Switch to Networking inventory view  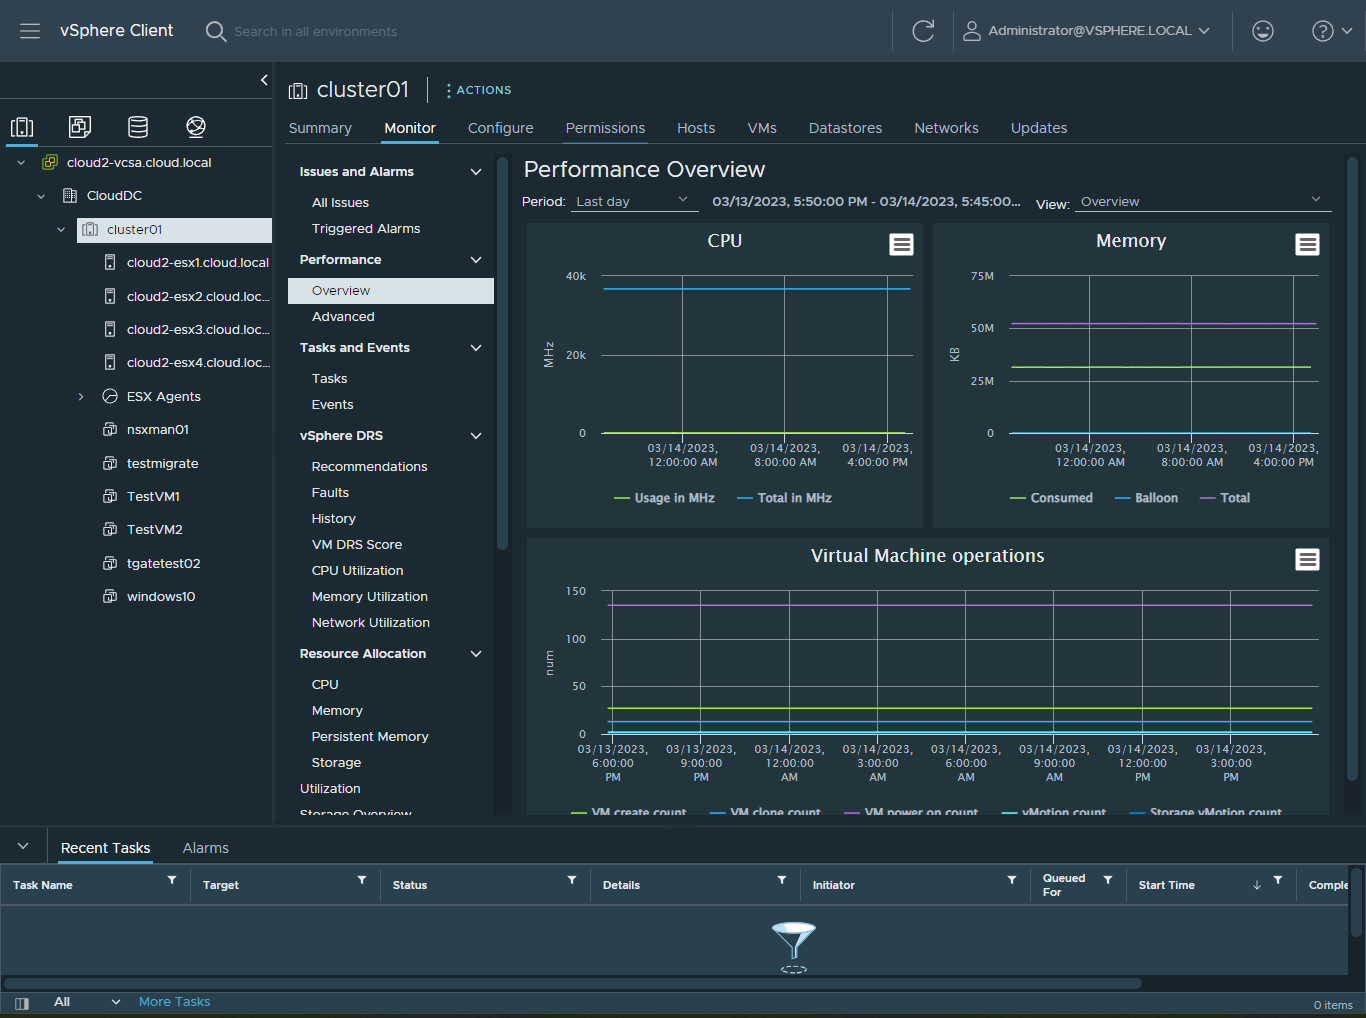click(x=196, y=127)
